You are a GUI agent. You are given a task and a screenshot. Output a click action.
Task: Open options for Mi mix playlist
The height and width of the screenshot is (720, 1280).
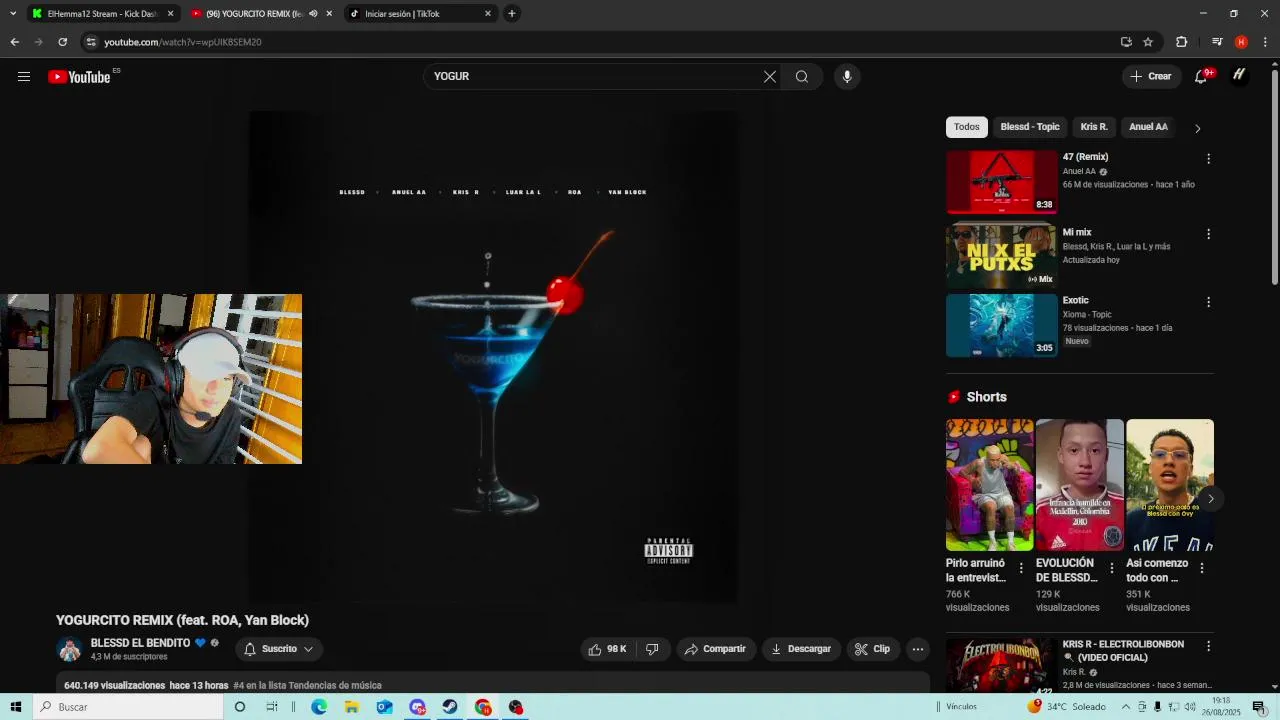[x=1208, y=234]
